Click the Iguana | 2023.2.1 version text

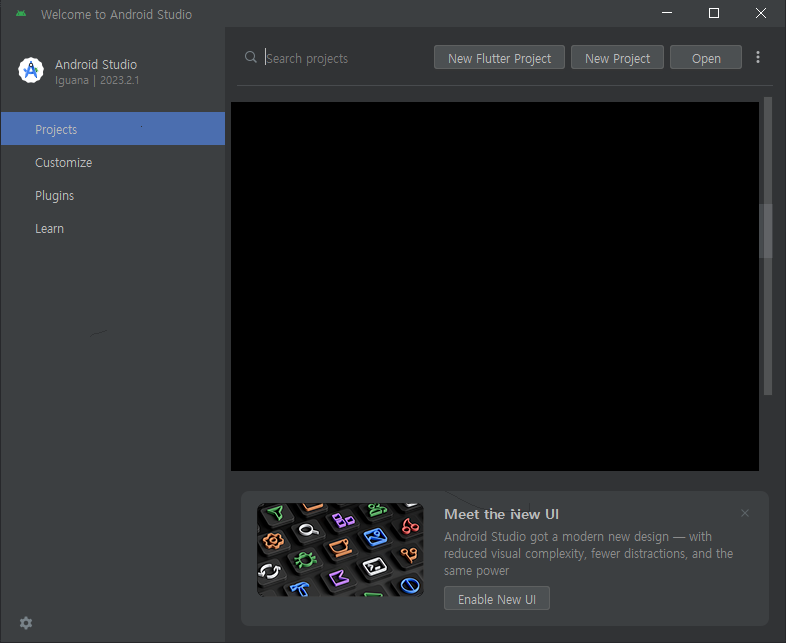pos(97,80)
